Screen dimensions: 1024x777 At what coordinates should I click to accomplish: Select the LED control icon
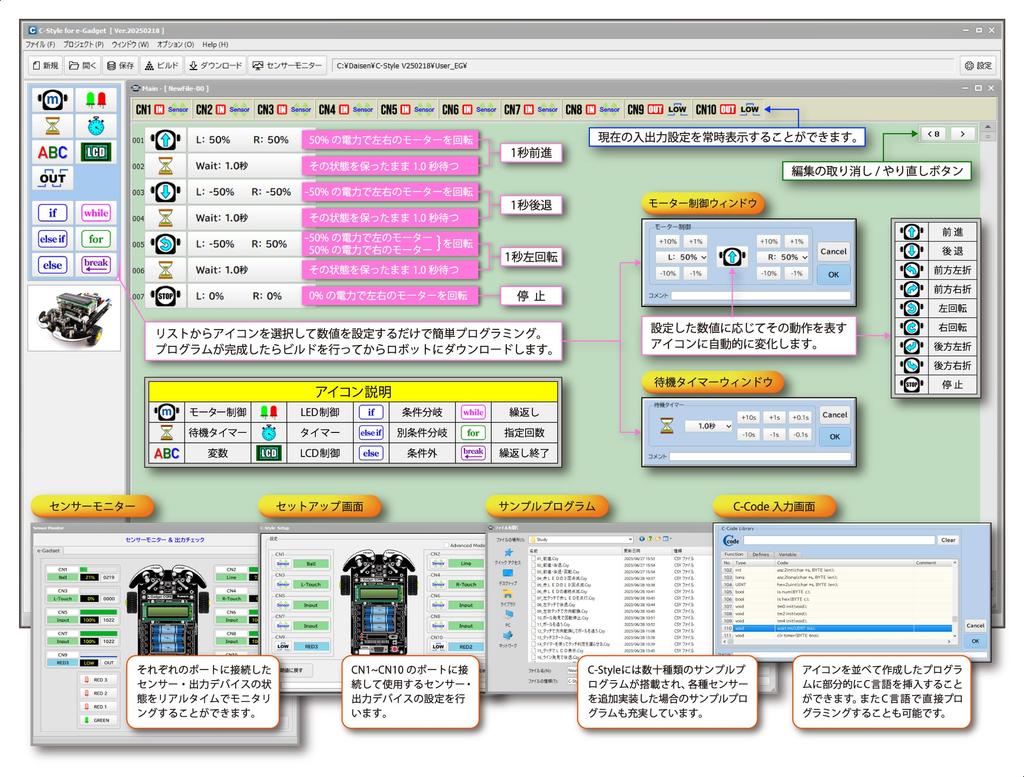tap(95, 100)
